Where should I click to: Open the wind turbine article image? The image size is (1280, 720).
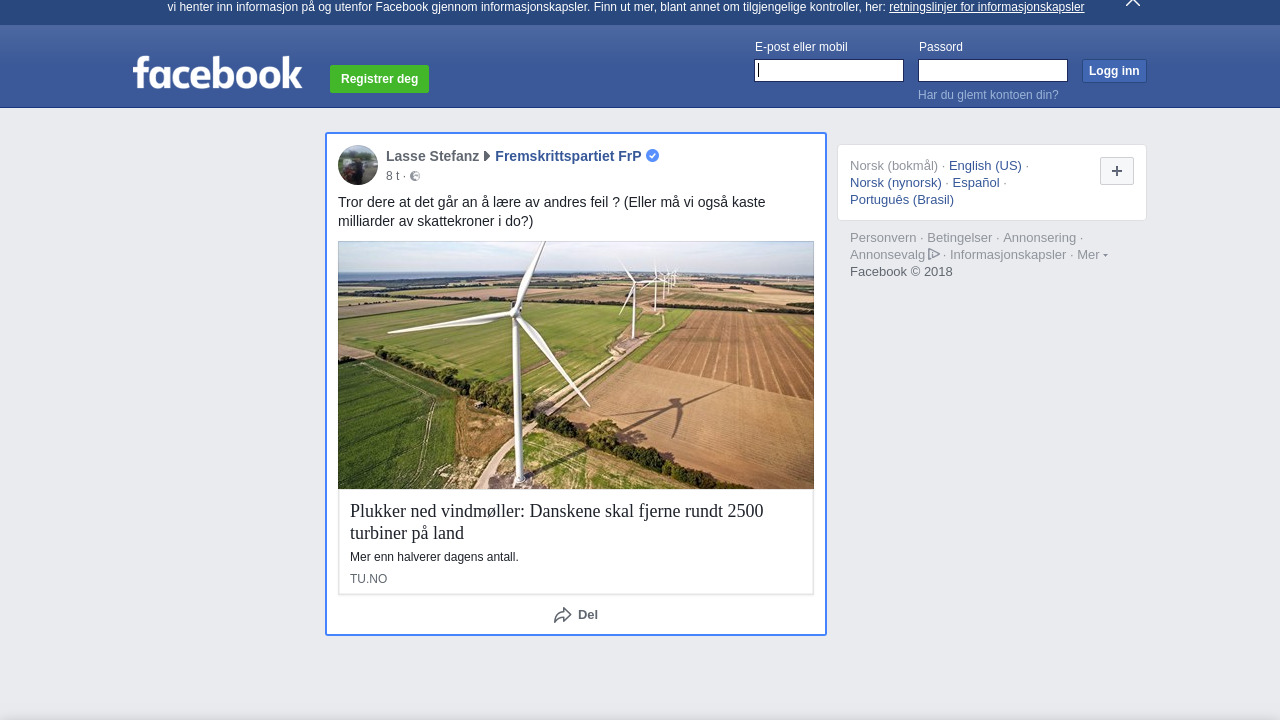coord(576,365)
